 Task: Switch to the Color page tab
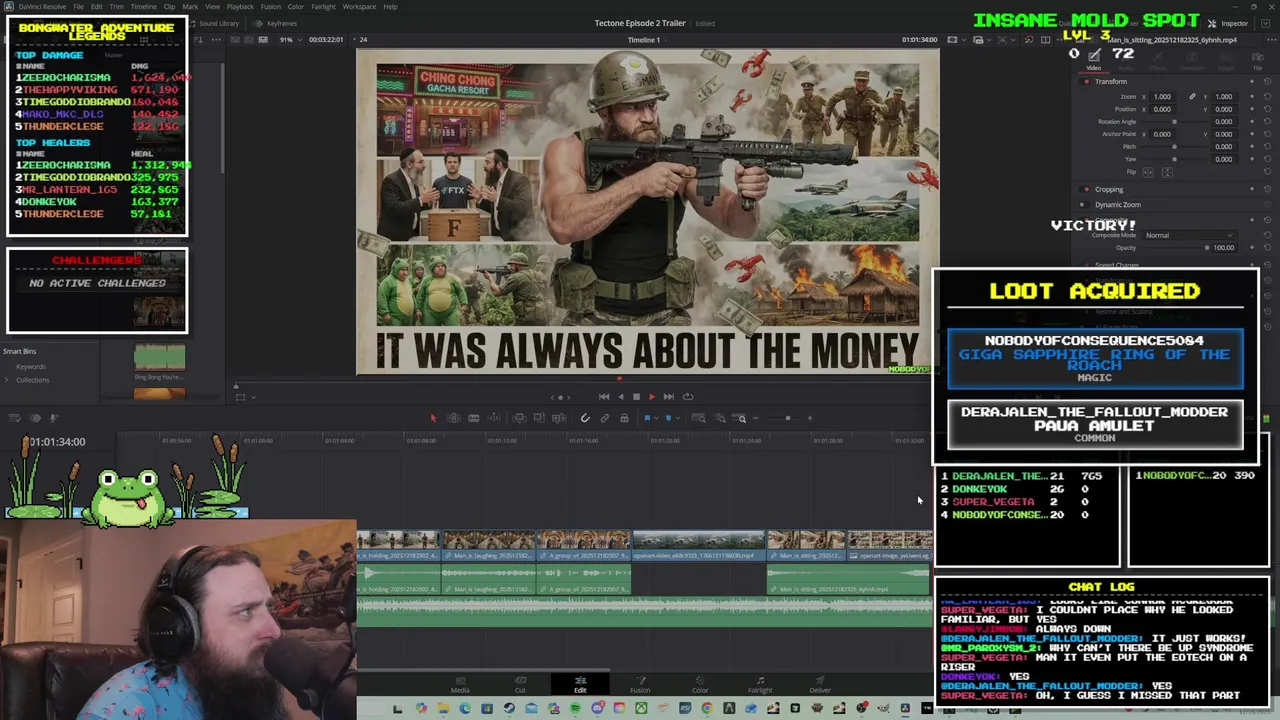(x=700, y=684)
